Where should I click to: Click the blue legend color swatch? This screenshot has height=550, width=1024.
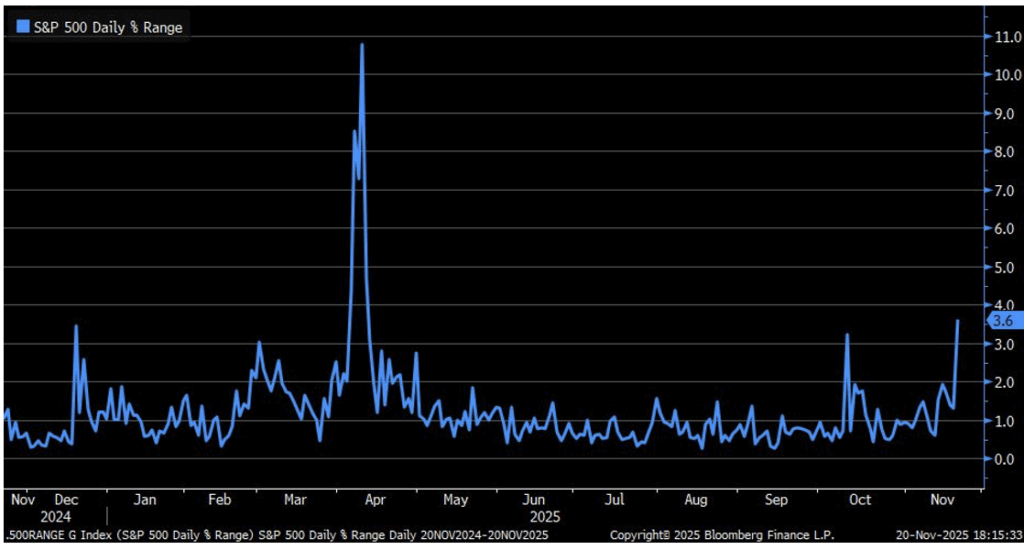pyautogui.click(x=22, y=28)
